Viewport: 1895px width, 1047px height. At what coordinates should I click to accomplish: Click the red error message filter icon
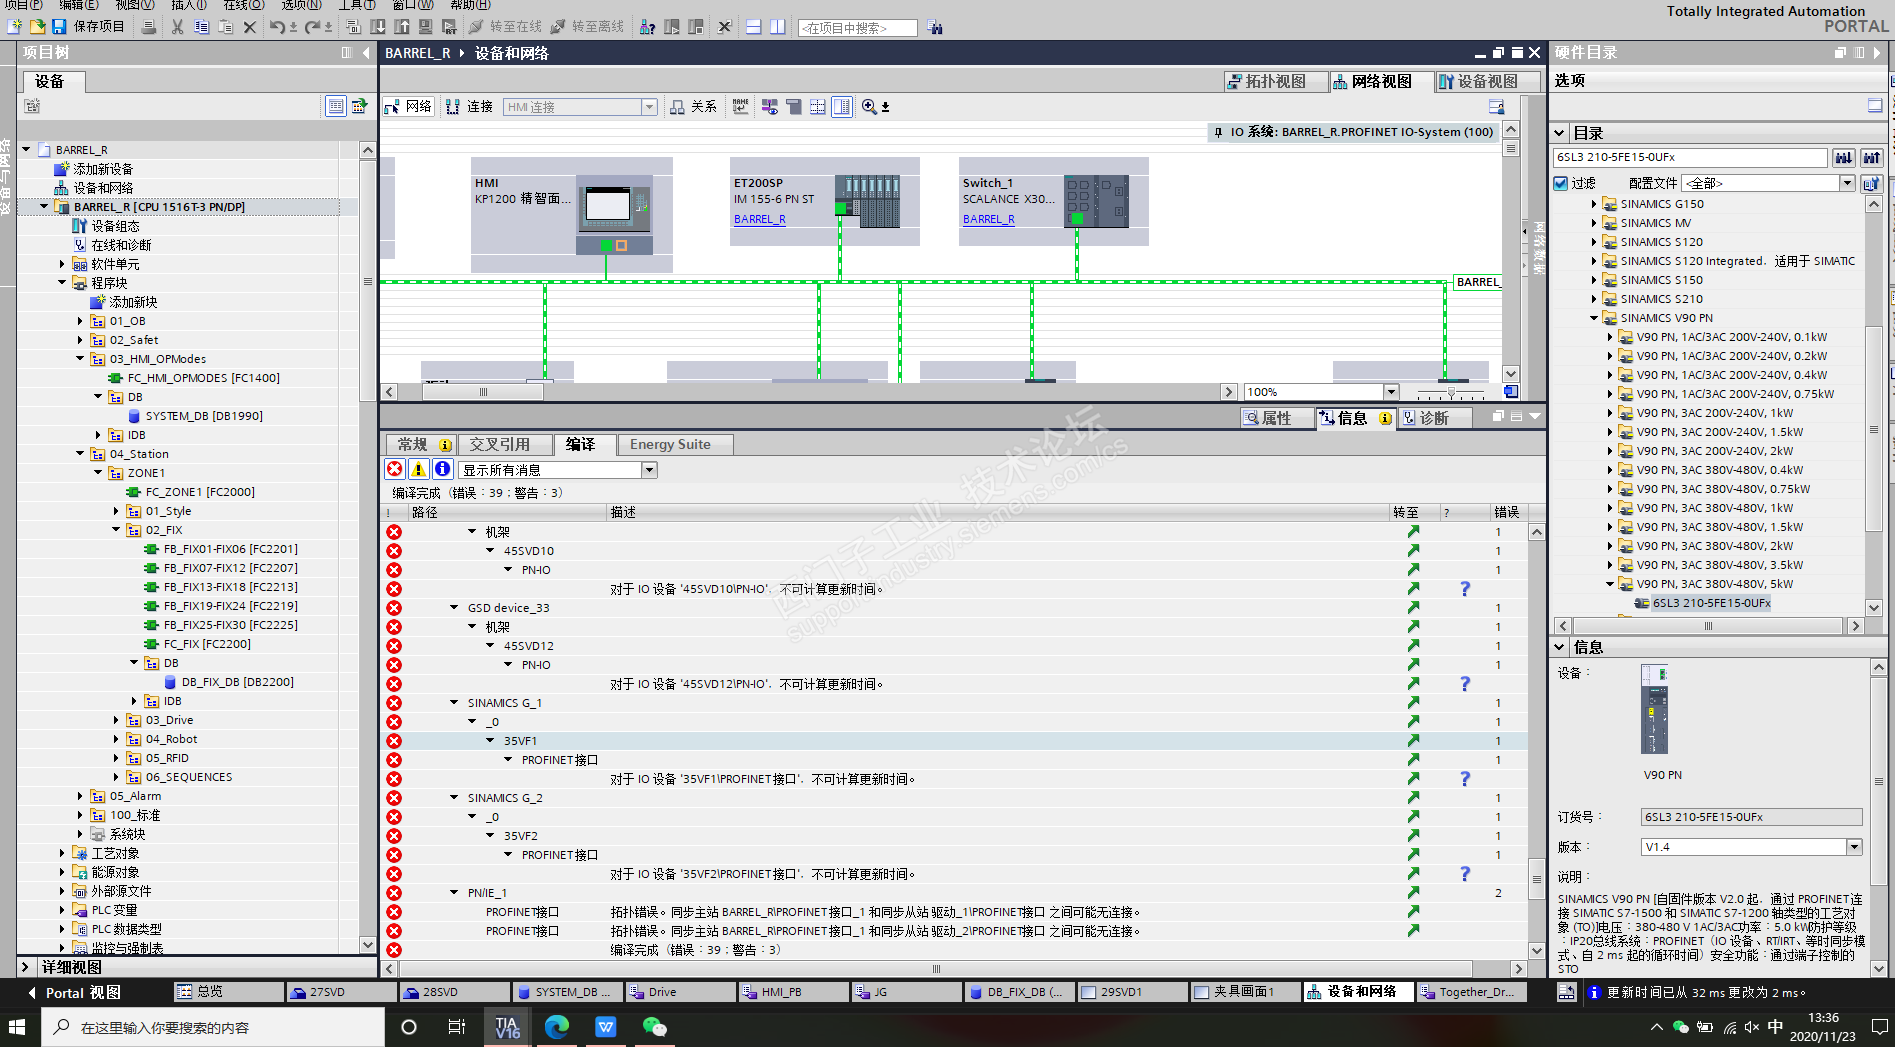pyautogui.click(x=395, y=469)
